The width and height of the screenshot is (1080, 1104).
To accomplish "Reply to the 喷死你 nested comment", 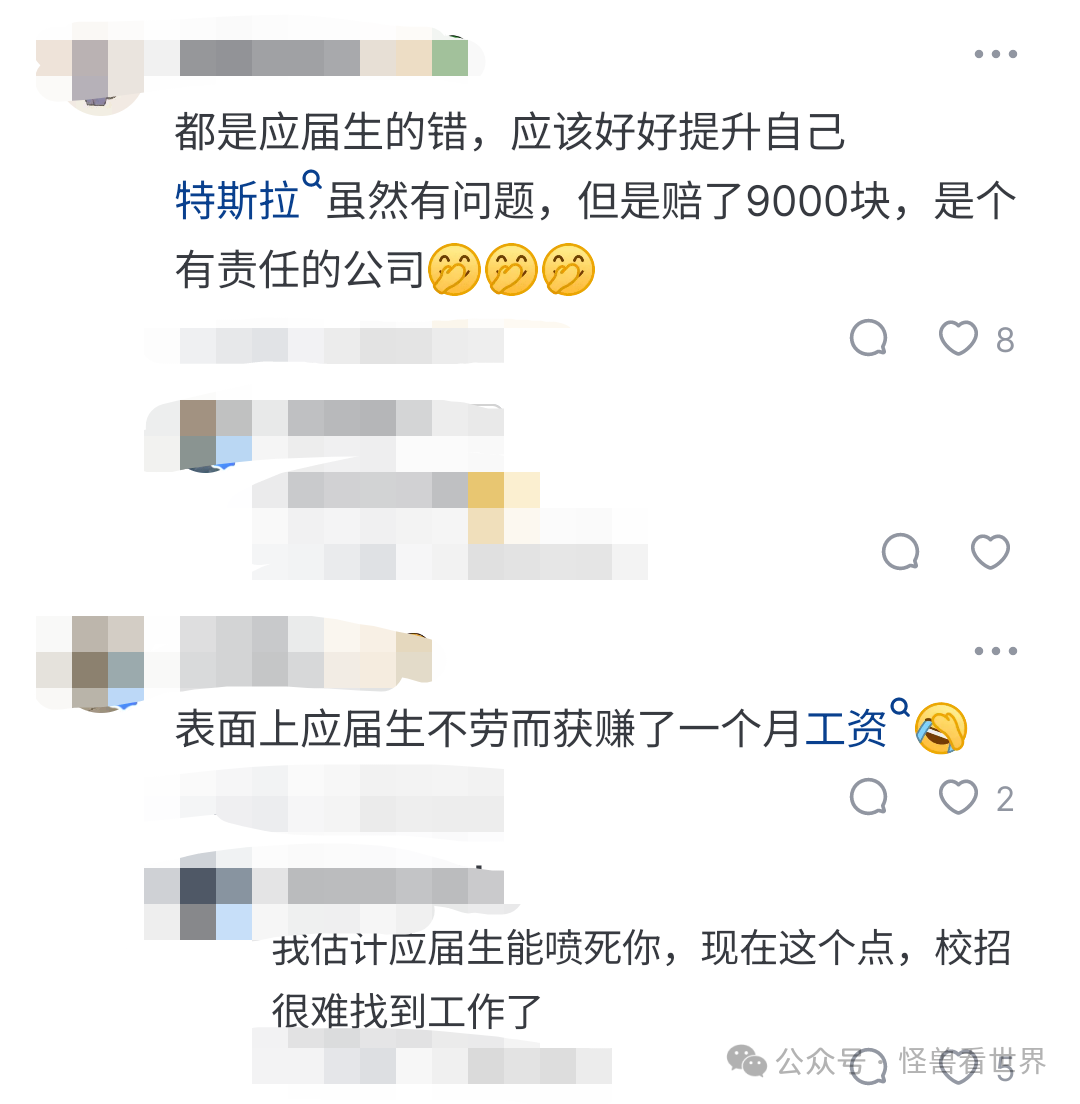I will pyautogui.click(x=868, y=1065).
